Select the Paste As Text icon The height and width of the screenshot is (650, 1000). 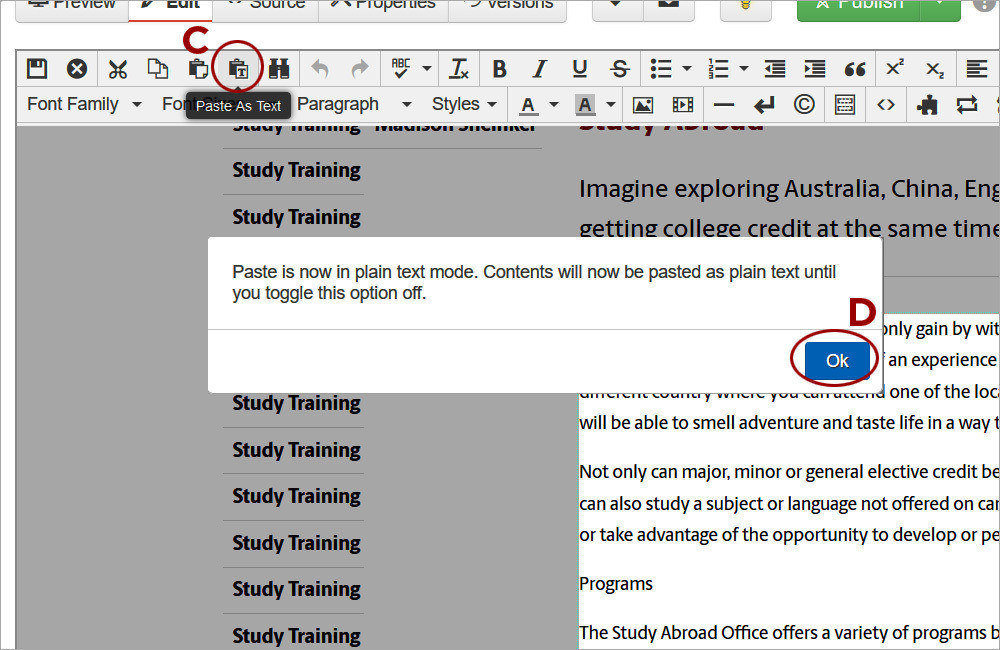[238, 68]
